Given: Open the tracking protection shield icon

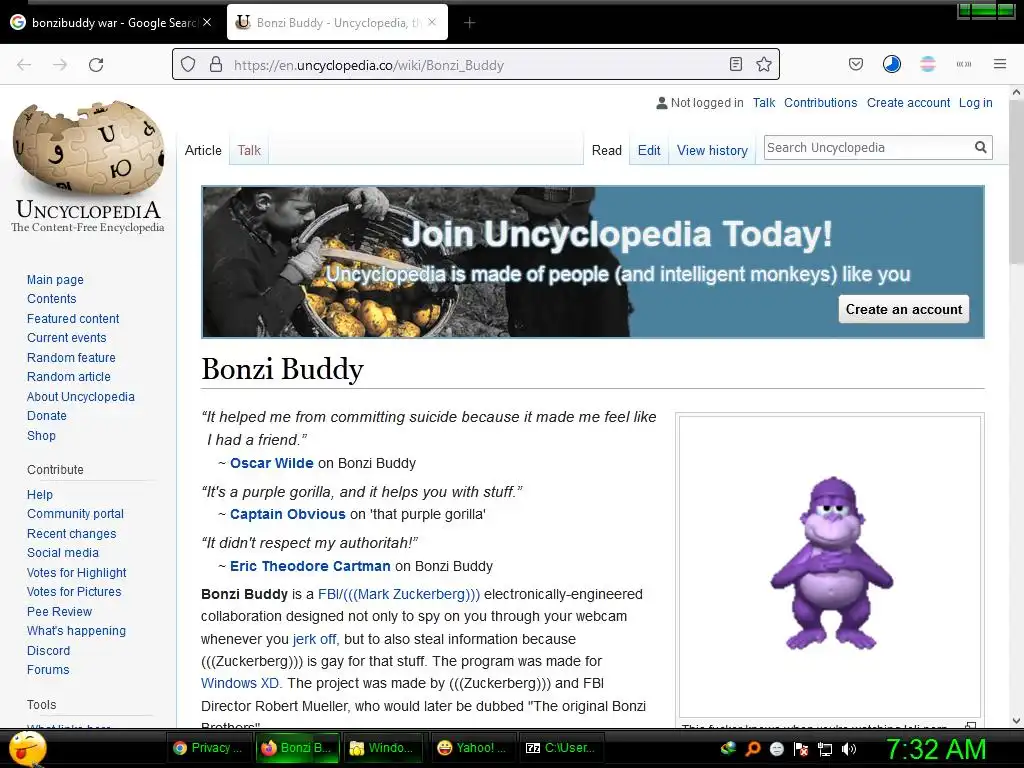Looking at the screenshot, I should tap(188, 65).
